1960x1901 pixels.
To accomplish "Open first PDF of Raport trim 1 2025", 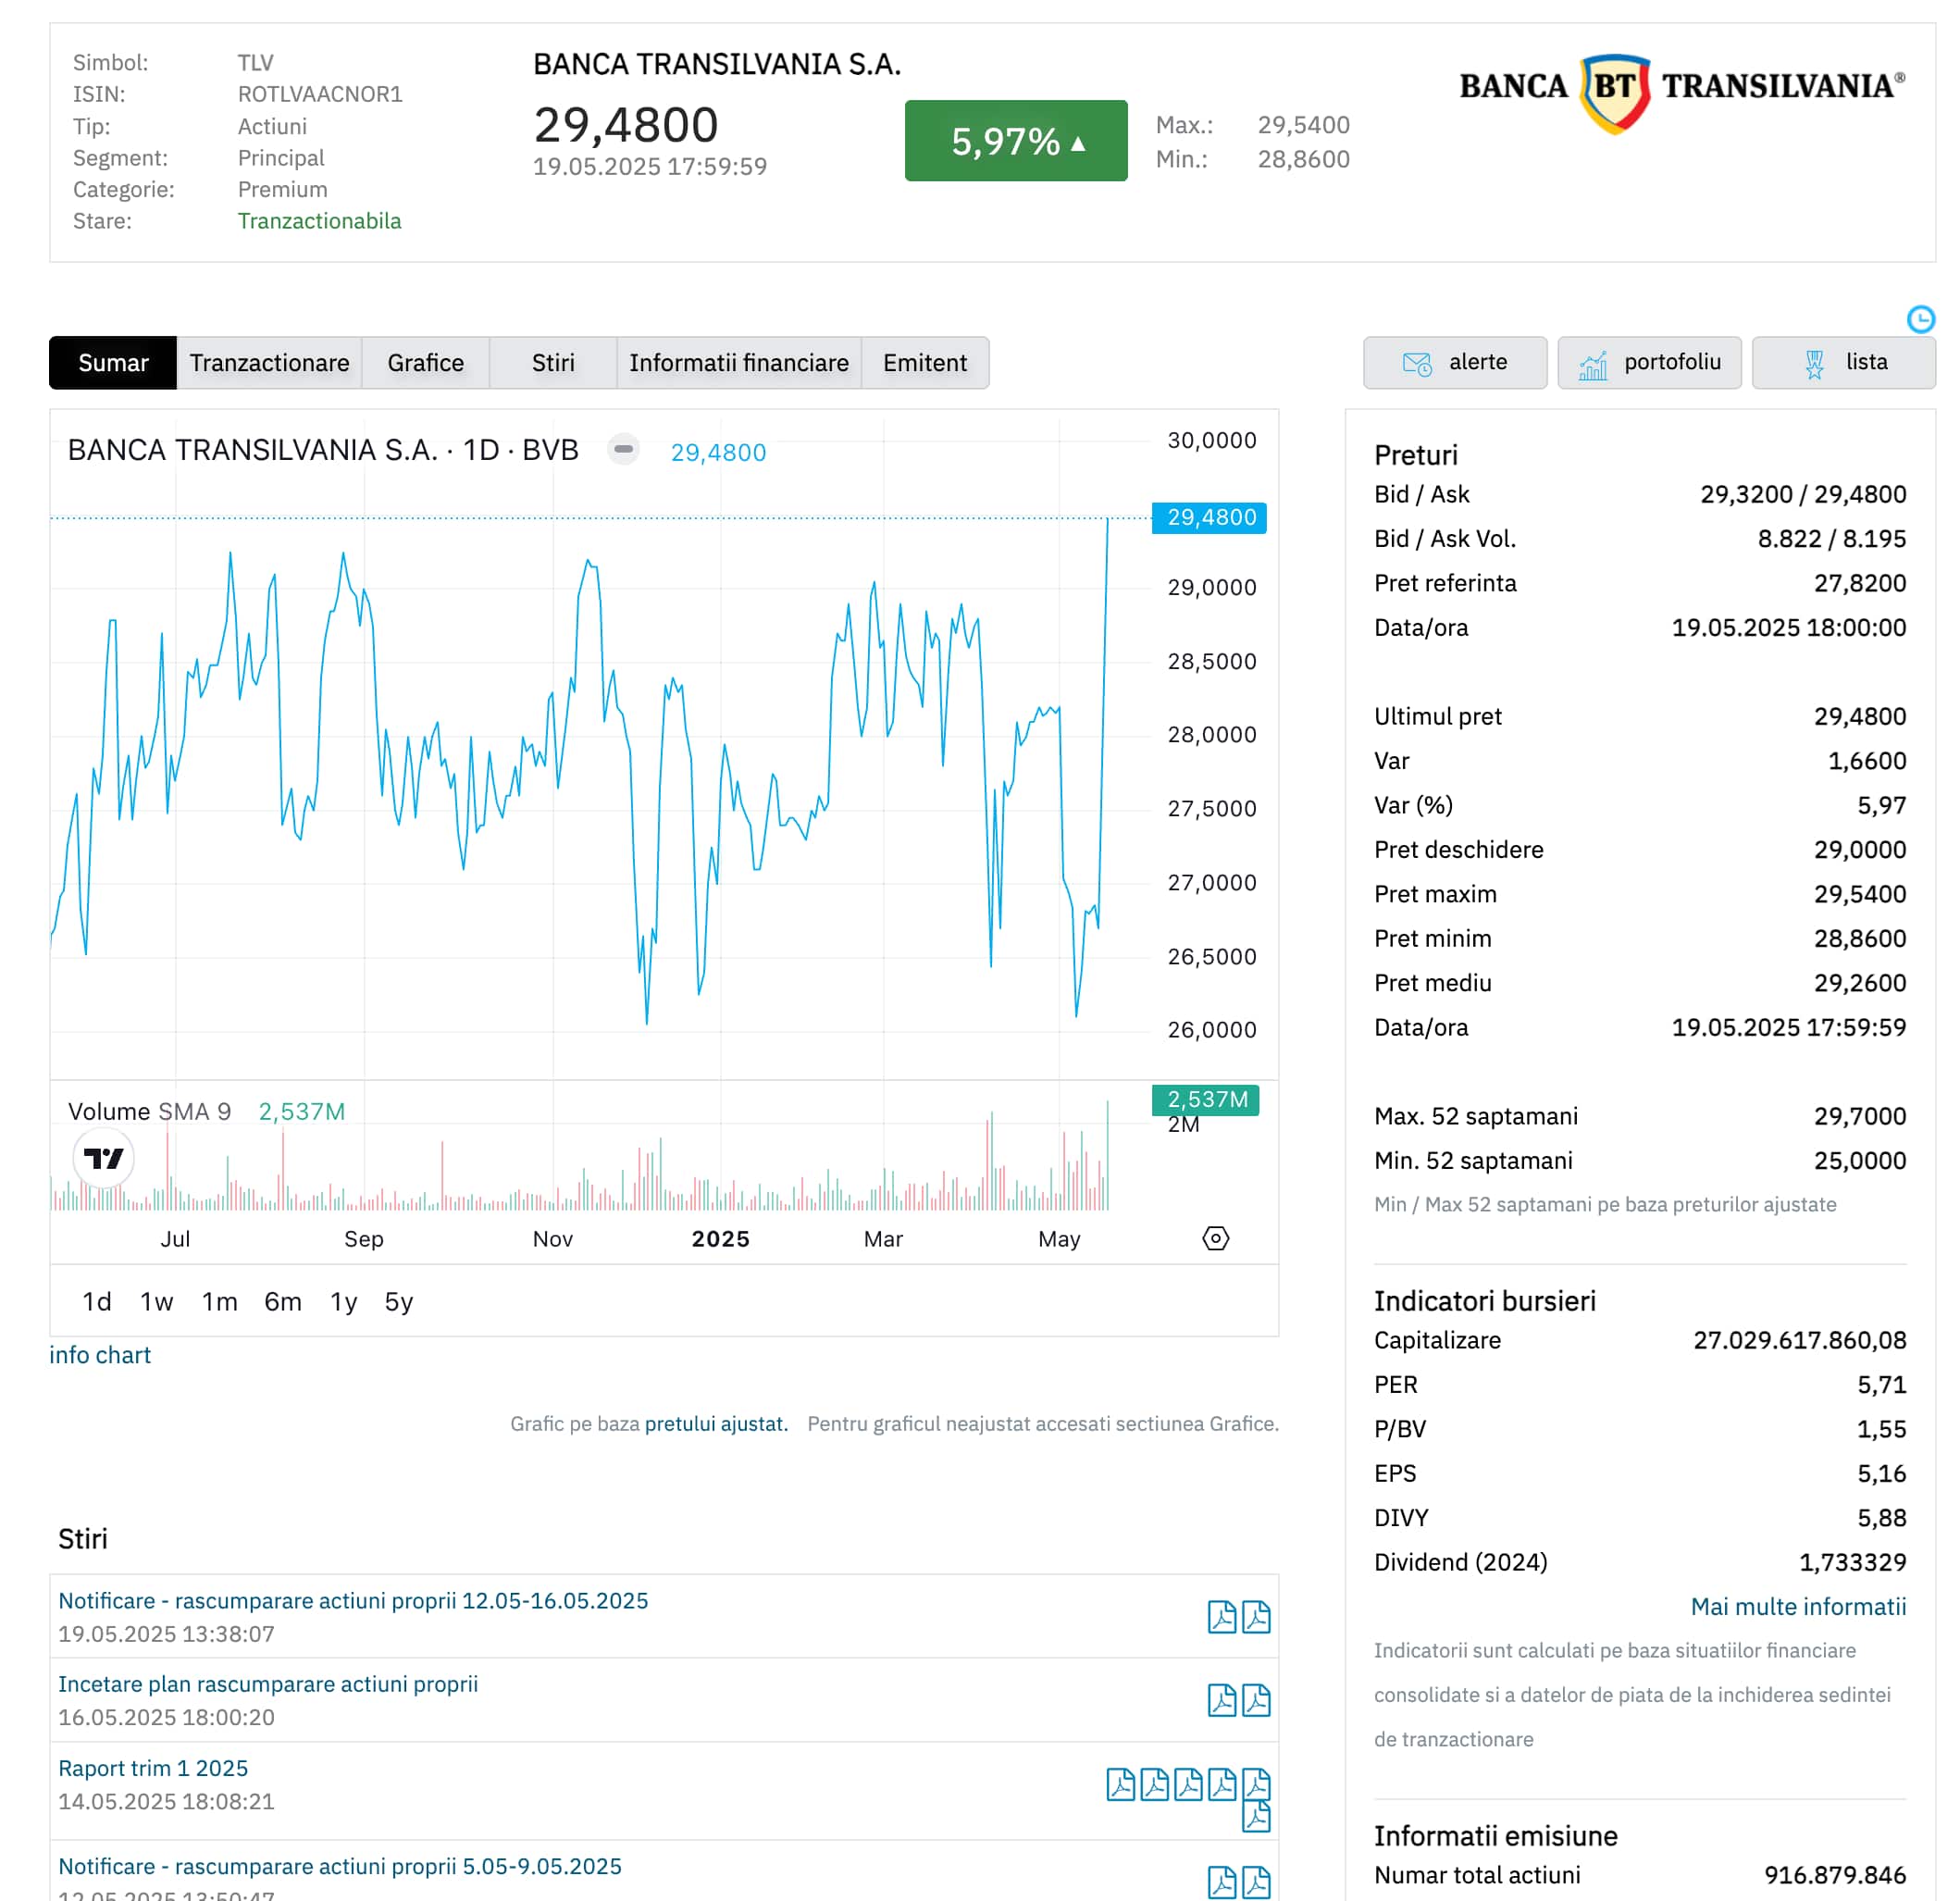I will [1120, 1783].
